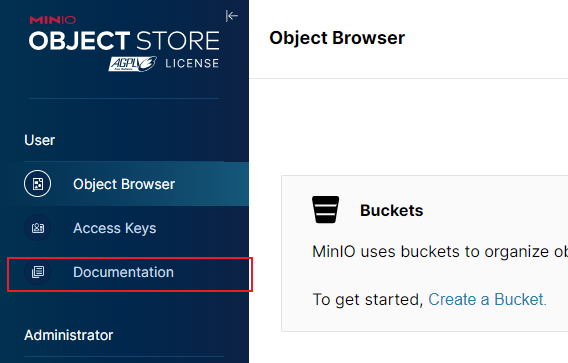Click the Object Browser page title

(x=337, y=38)
